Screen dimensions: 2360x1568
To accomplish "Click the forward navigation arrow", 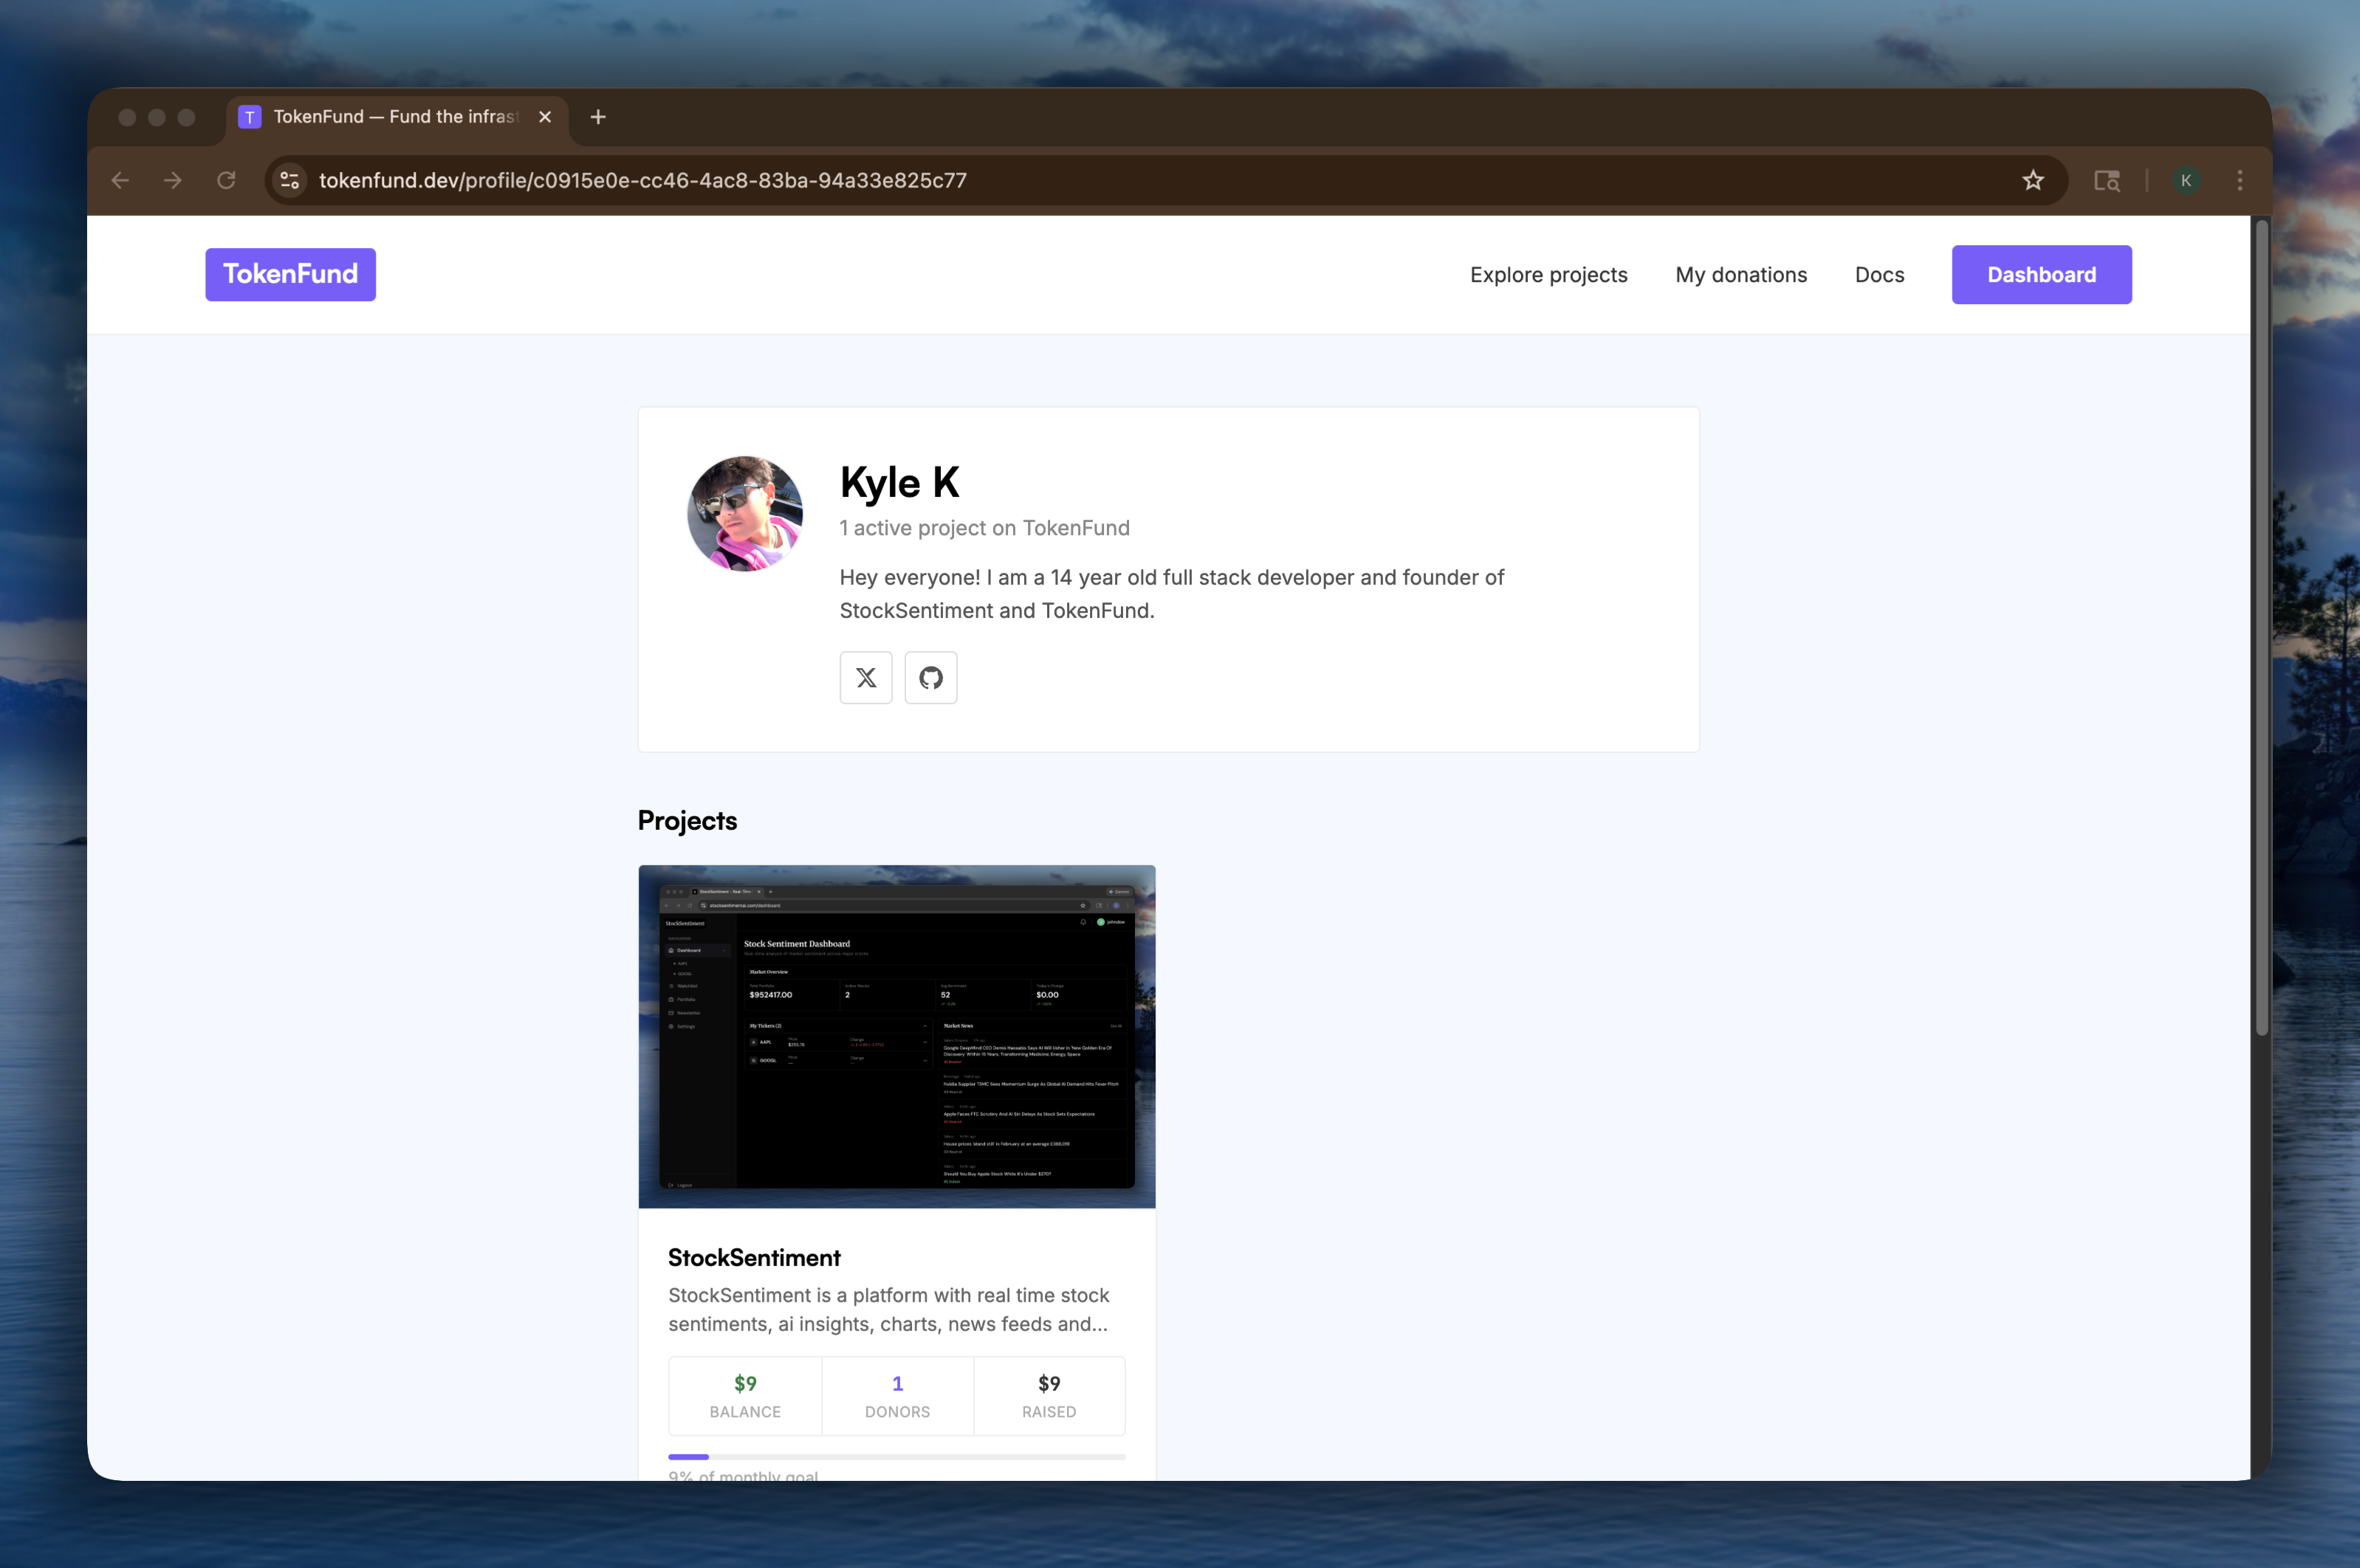I will [173, 180].
